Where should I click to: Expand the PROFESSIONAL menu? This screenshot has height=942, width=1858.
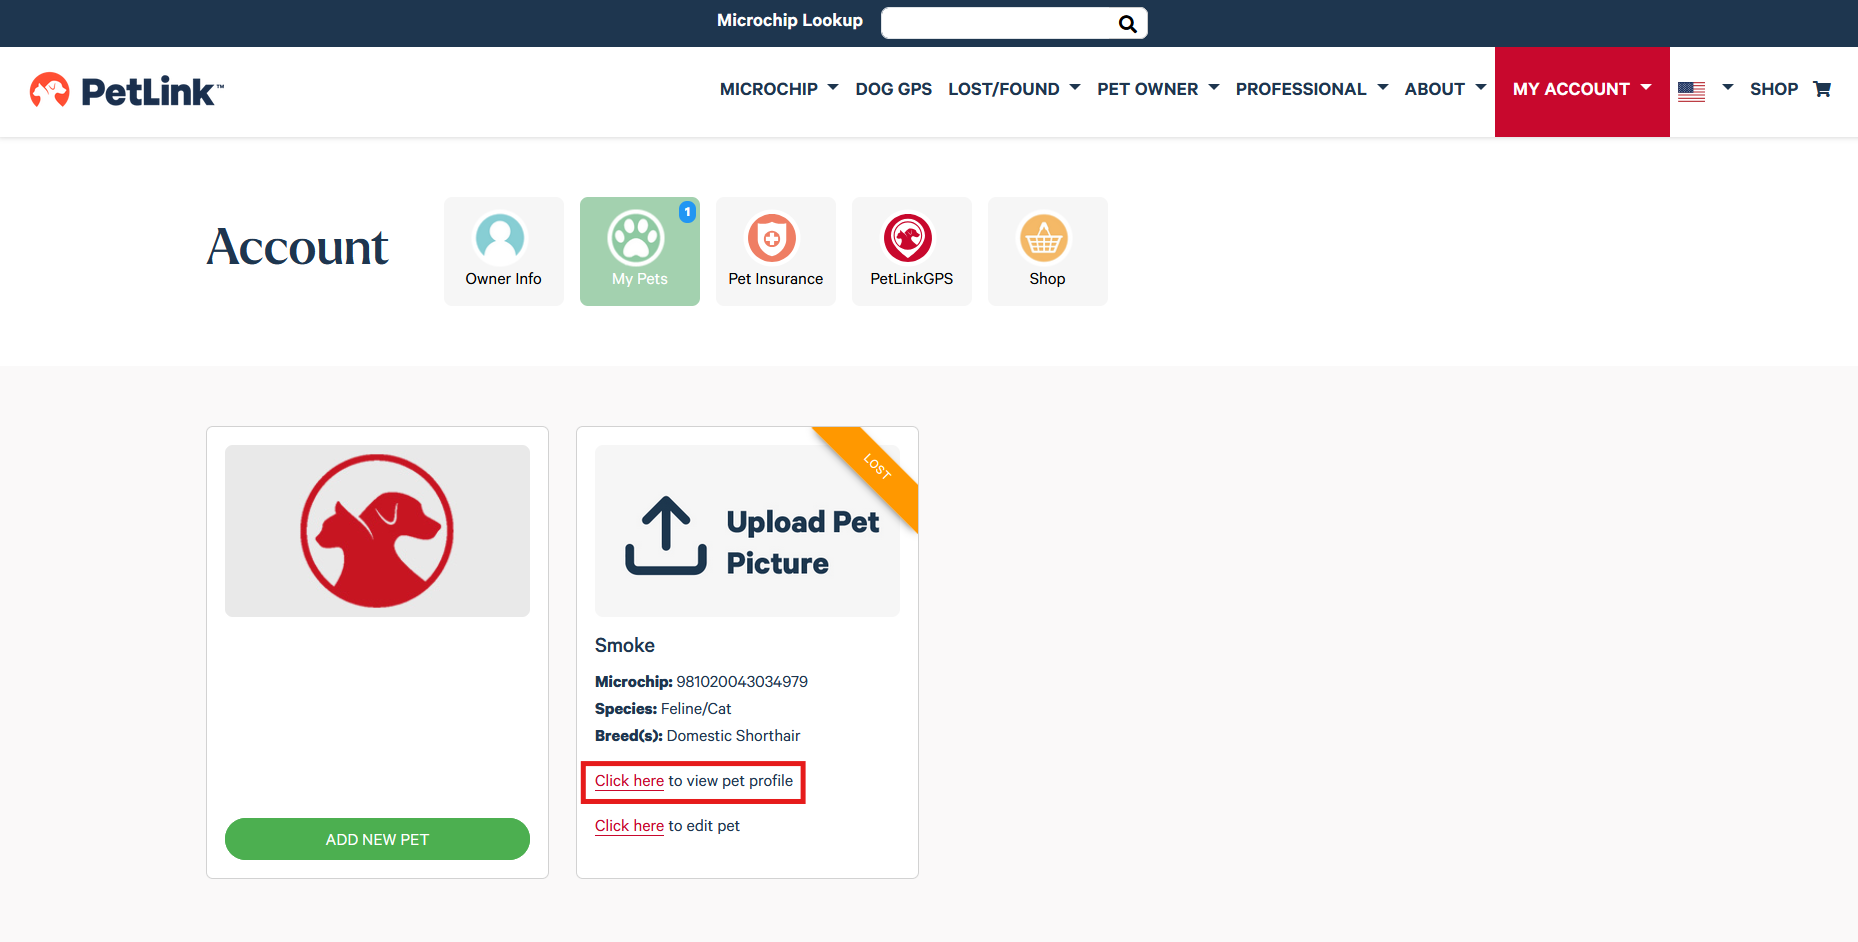pyautogui.click(x=1312, y=89)
